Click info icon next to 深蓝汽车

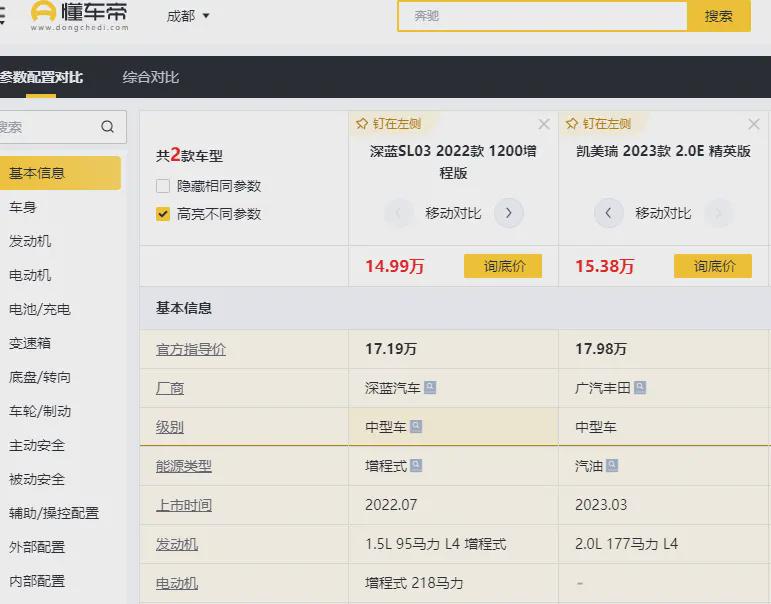click(430, 388)
